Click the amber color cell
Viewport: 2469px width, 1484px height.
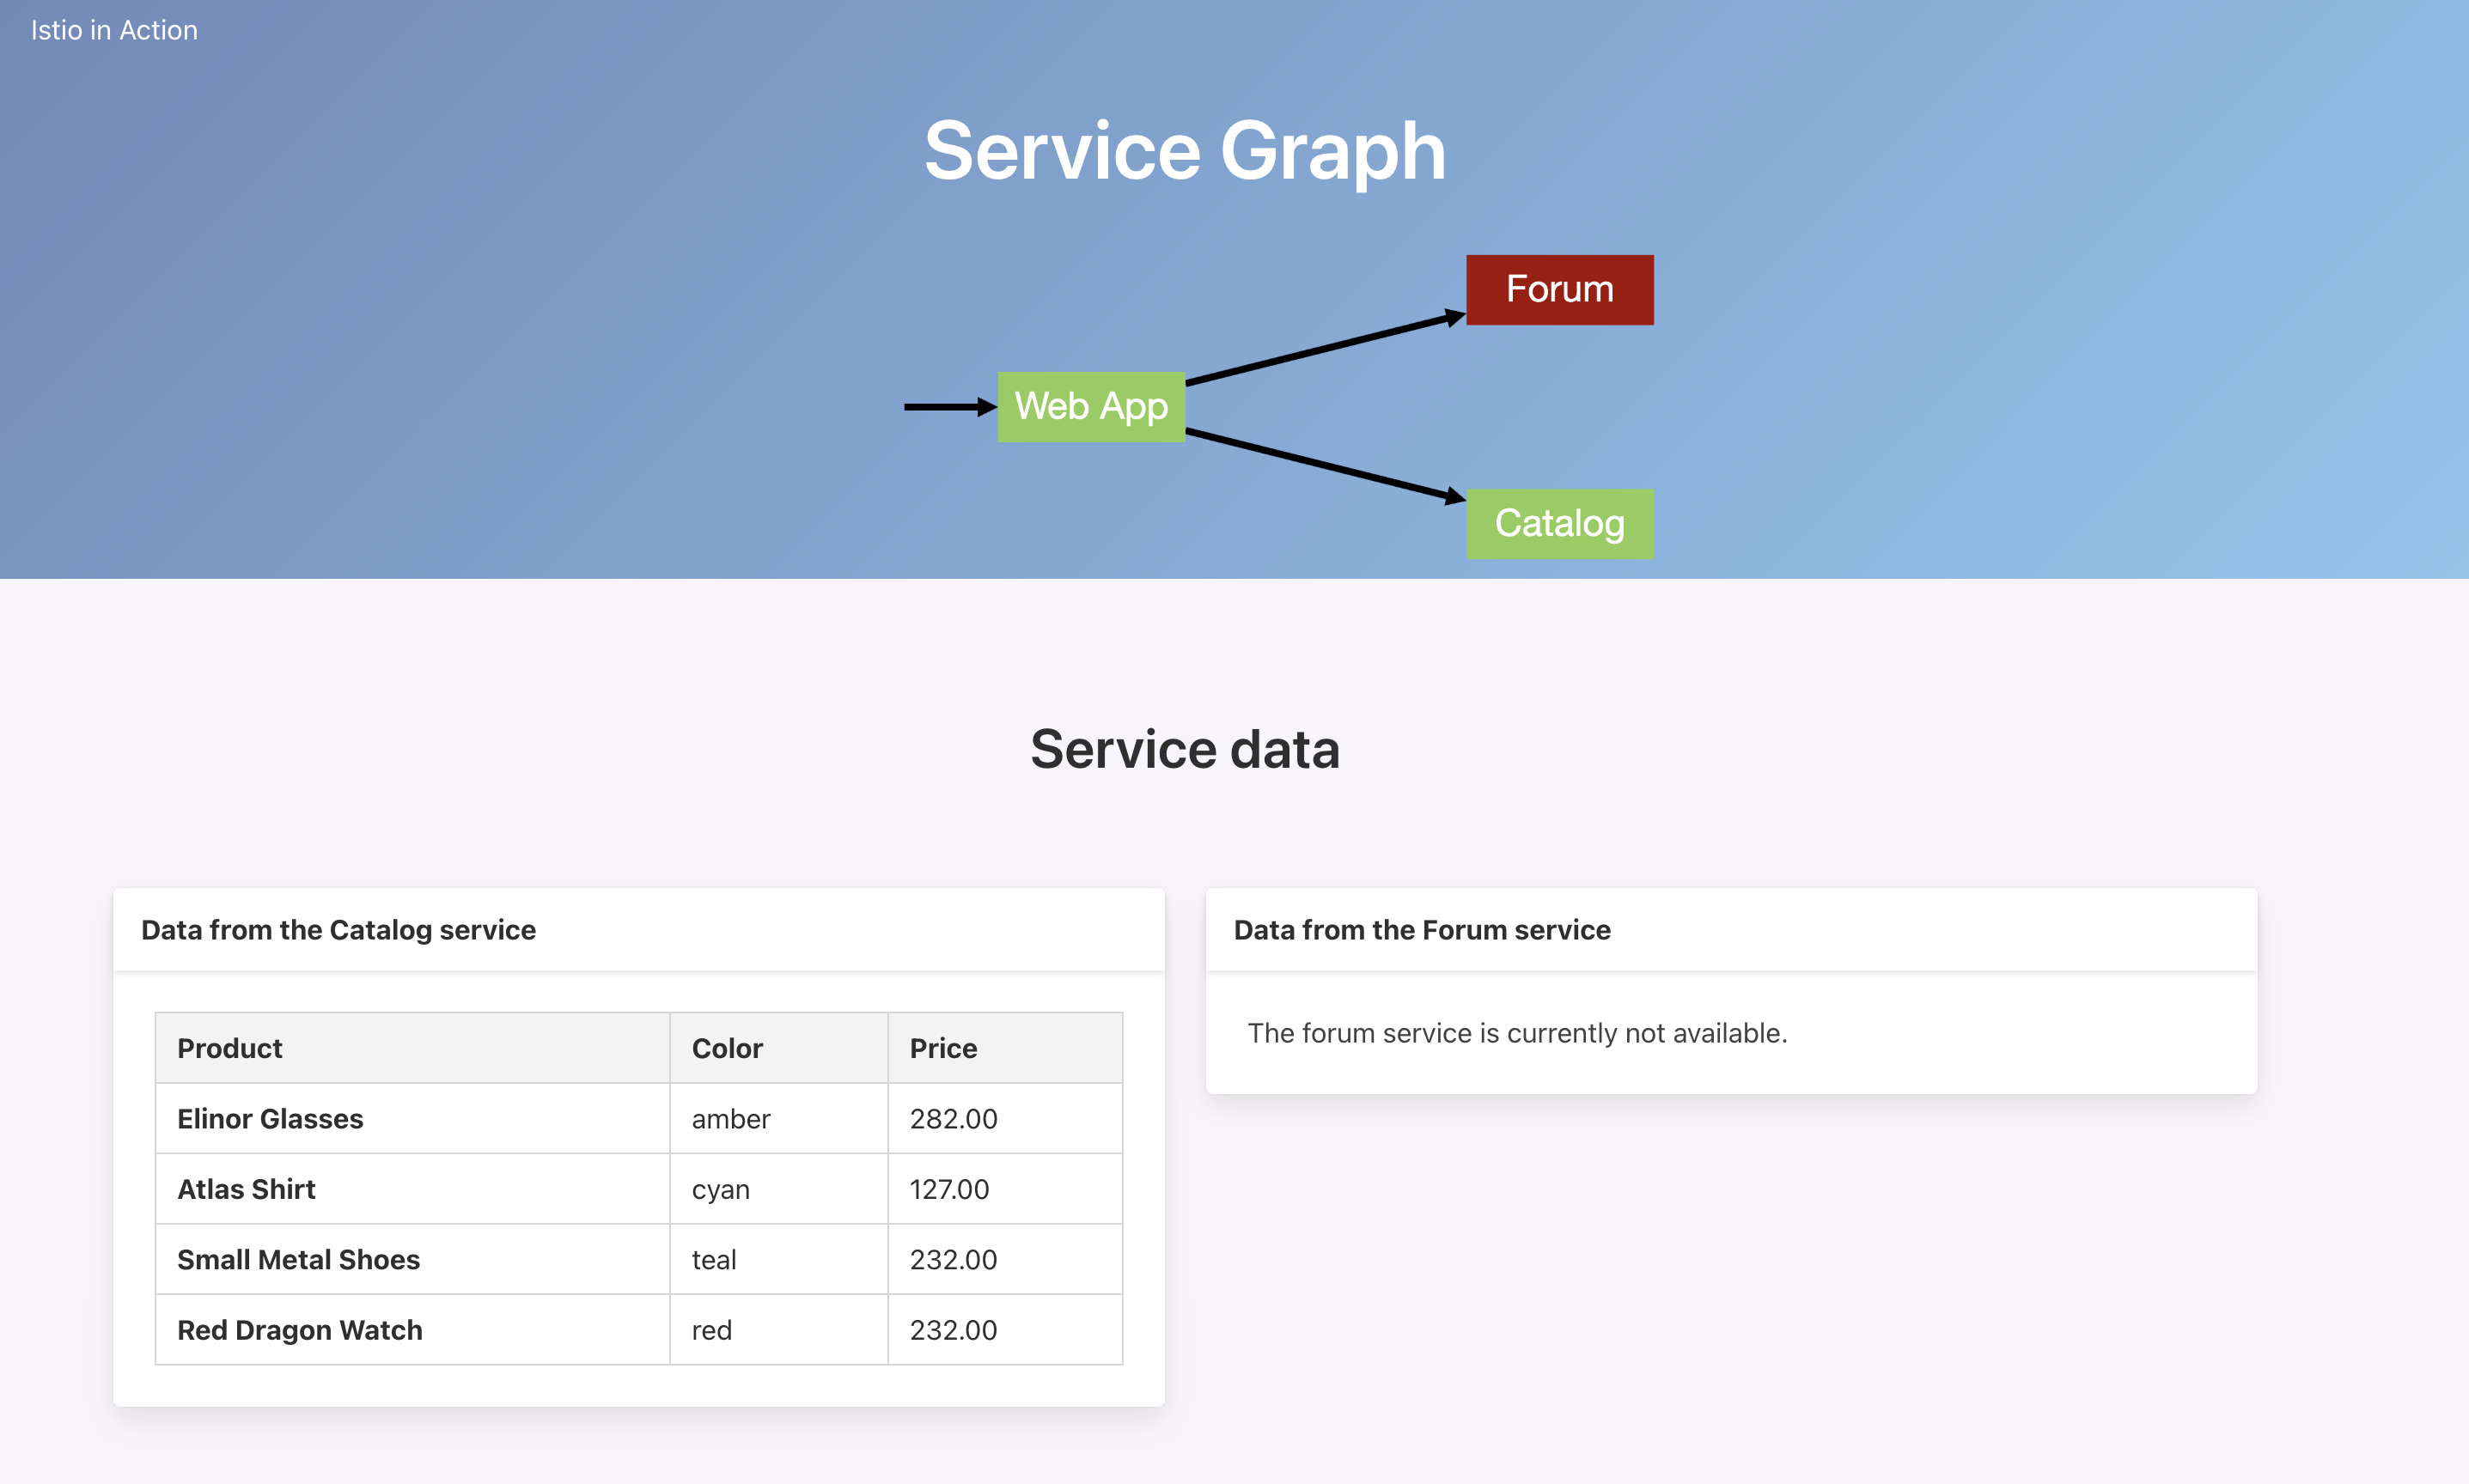[778, 1118]
